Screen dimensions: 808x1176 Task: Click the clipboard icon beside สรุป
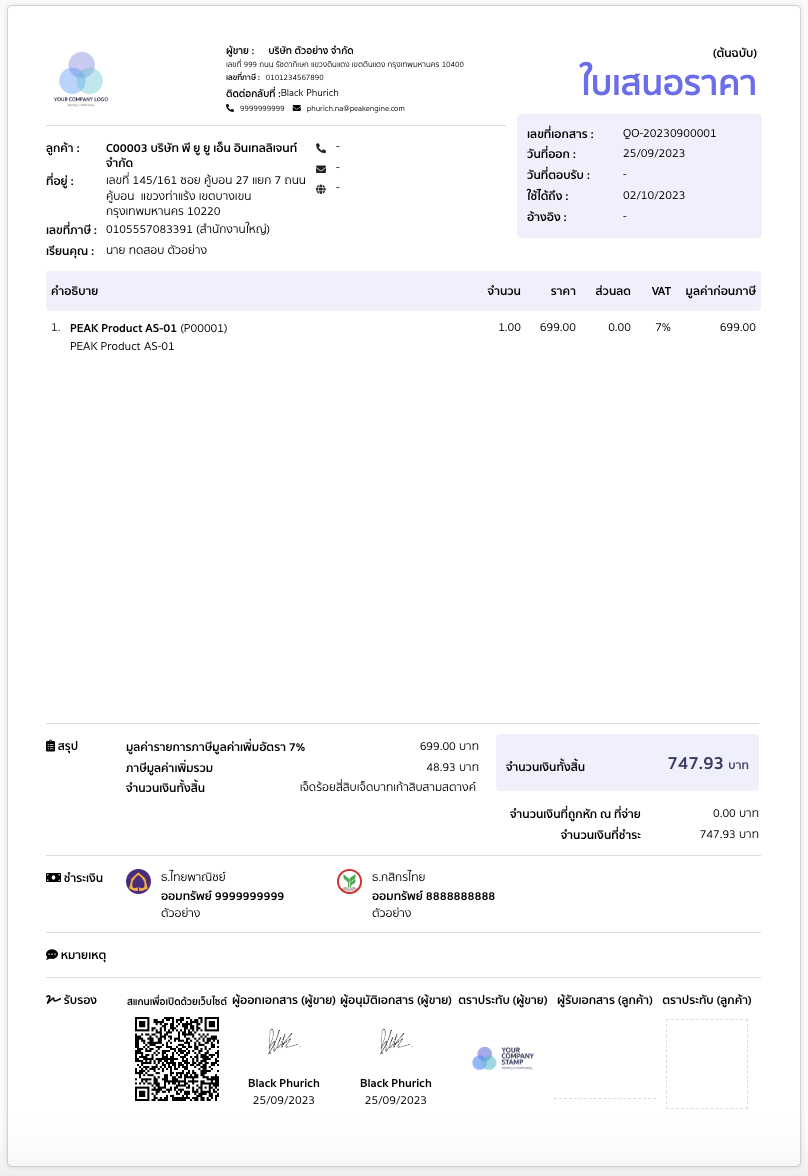51,746
